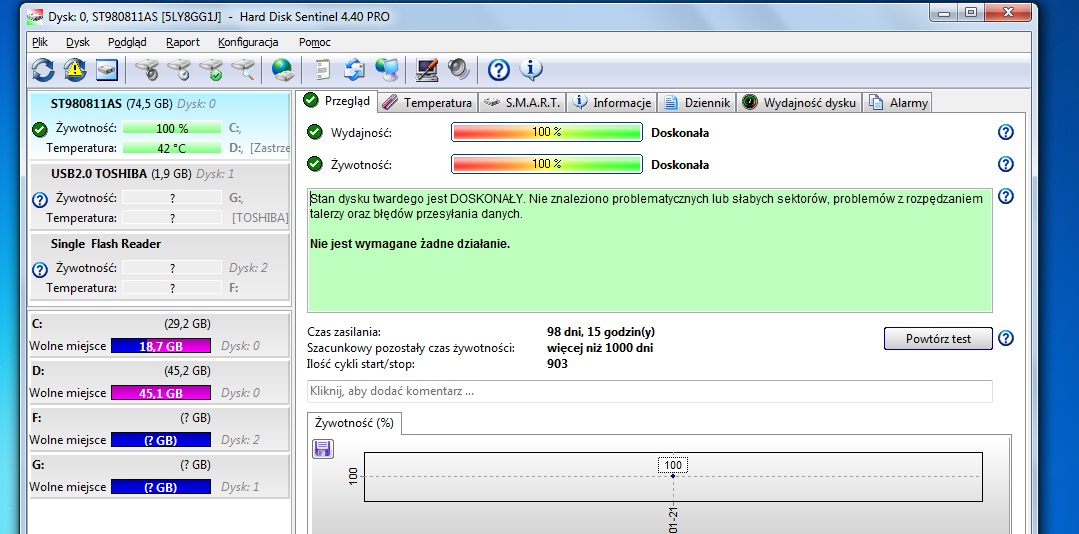The width and height of the screenshot is (1079, 534).
Task: Click the Powtórz test button
Action: (x=938, y=339)
